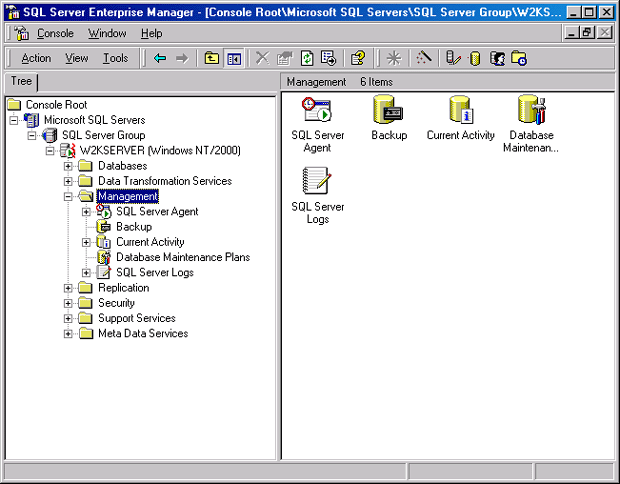Select Replication label in tree

pyautogui.click(x=124, y=288)
